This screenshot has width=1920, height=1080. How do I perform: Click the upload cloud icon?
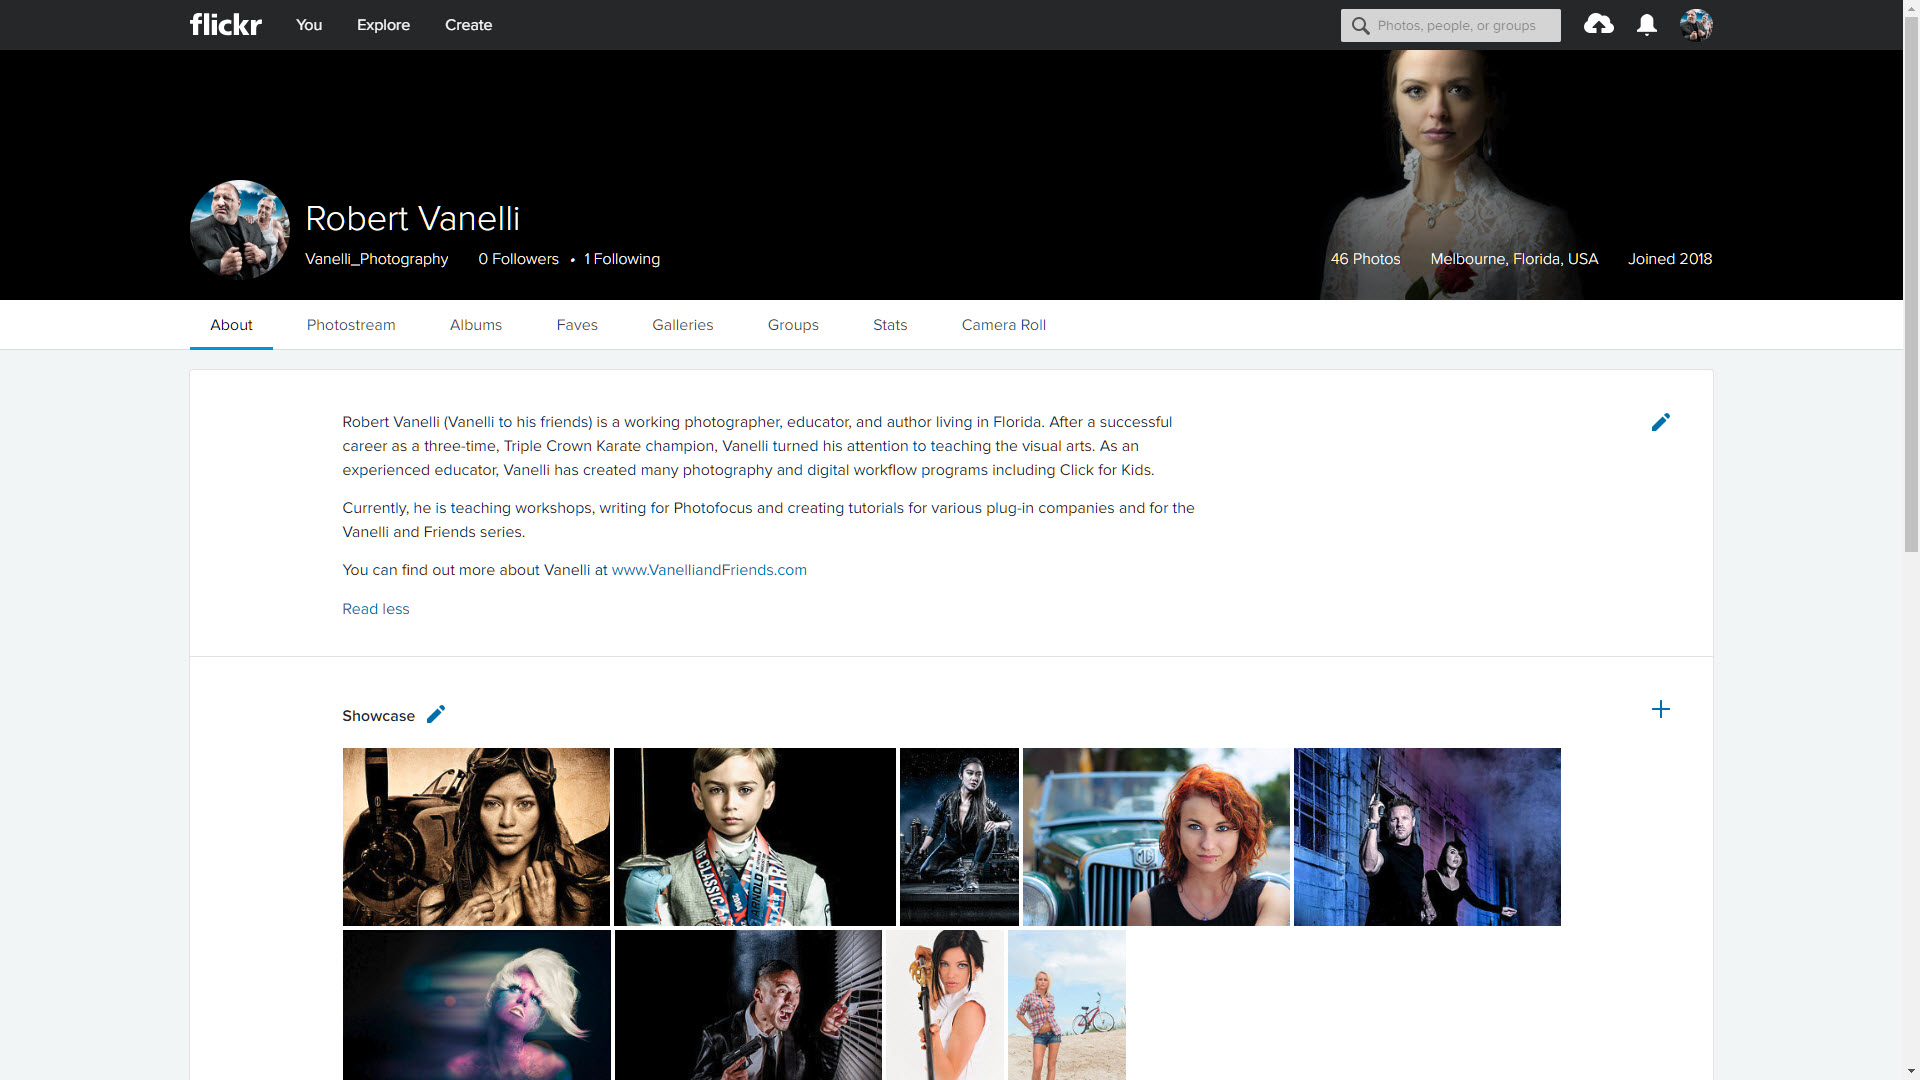coord(1598,24)
